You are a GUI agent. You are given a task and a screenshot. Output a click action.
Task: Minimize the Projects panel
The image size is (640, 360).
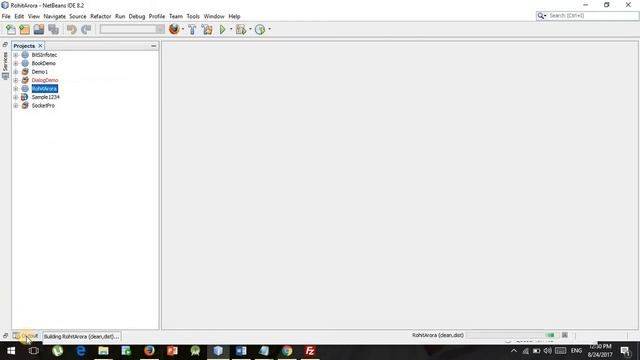(153, 46)
